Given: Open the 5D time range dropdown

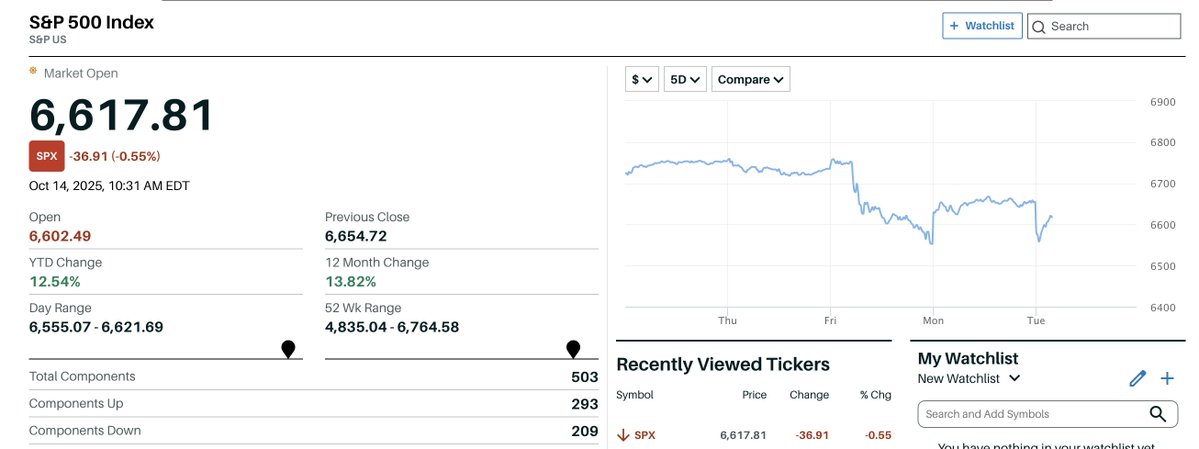Looking at the screenshot, I should coord(685,80).
